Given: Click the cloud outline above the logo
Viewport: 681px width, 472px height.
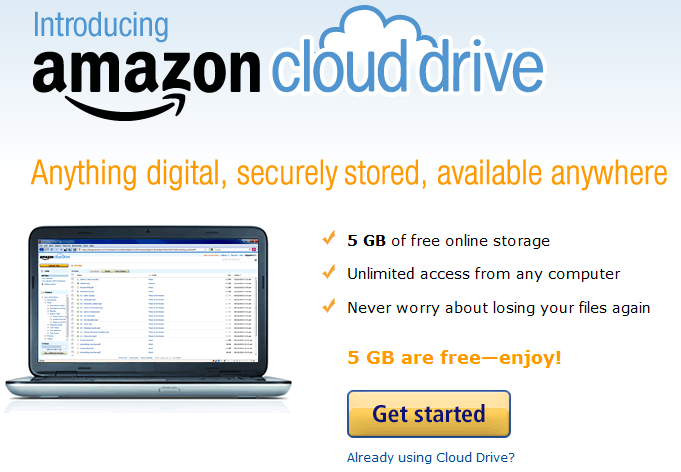Looking at the screenshot, I should 376,27.
